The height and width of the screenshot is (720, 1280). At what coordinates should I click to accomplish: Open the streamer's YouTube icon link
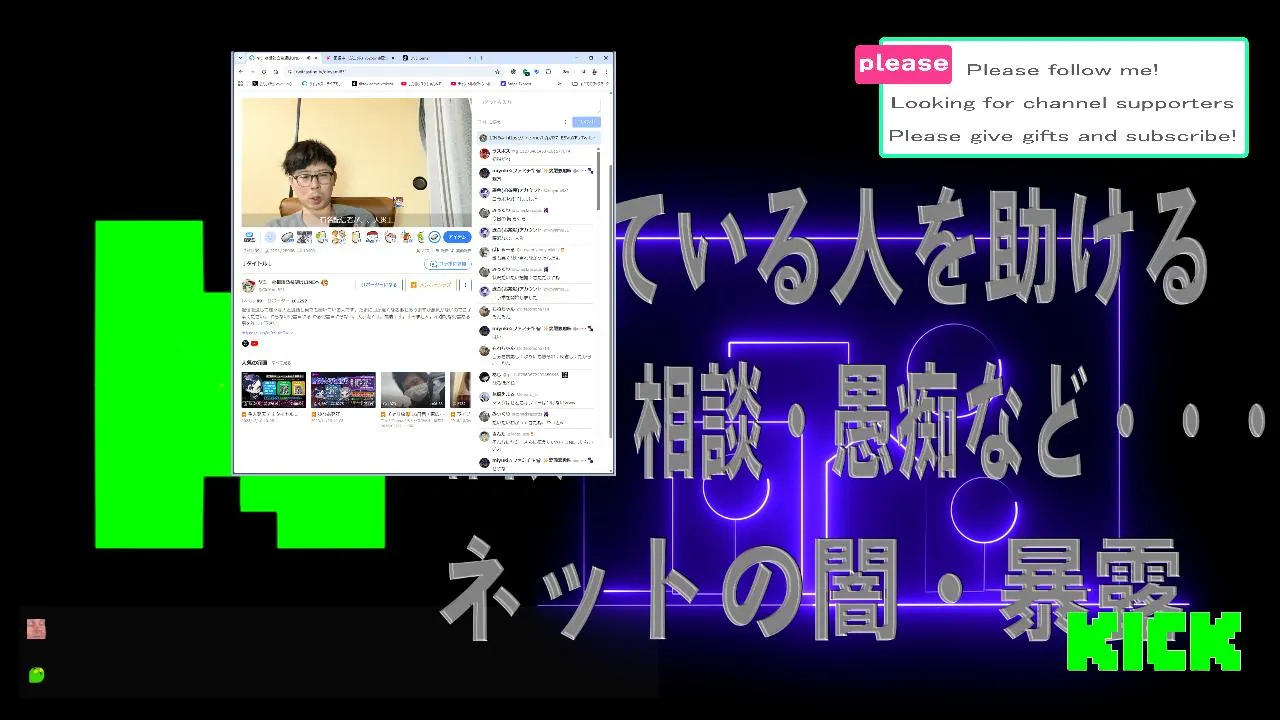(x=254, y=343)
